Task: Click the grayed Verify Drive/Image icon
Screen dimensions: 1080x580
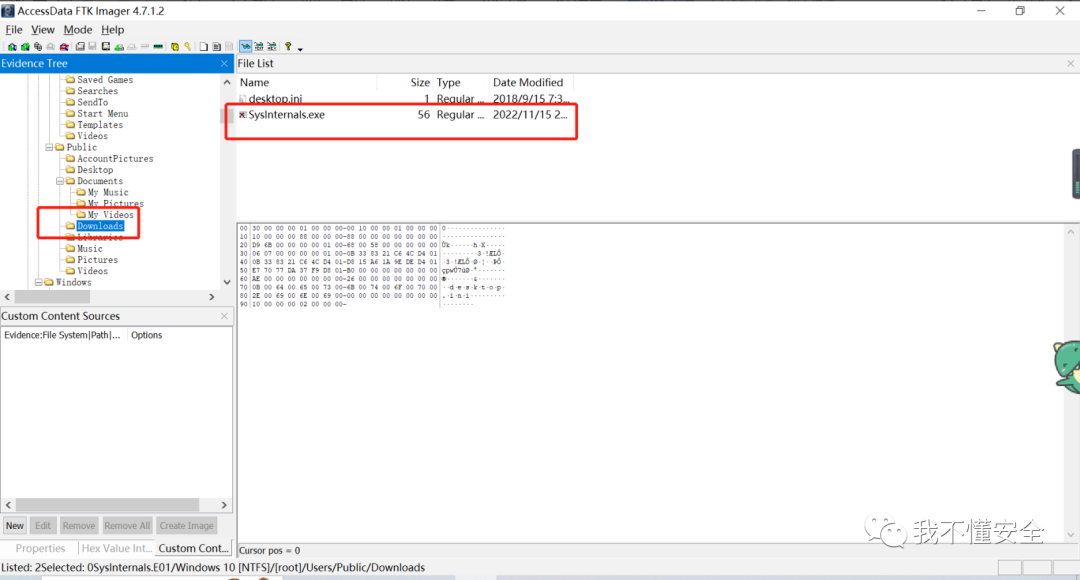Action: pyautogui.click(x=145, y=47)
